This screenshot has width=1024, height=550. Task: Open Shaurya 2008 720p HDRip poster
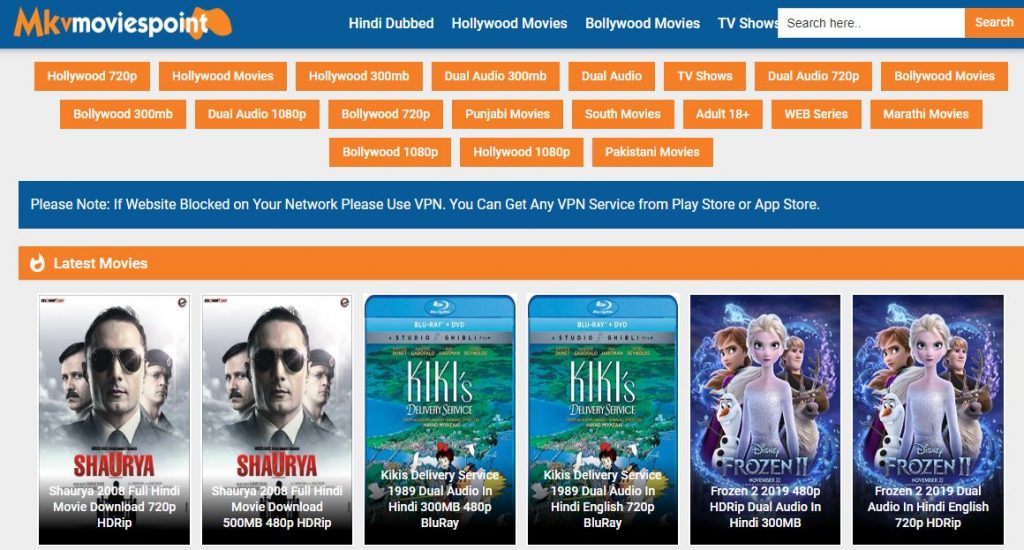tap(114, 420)
